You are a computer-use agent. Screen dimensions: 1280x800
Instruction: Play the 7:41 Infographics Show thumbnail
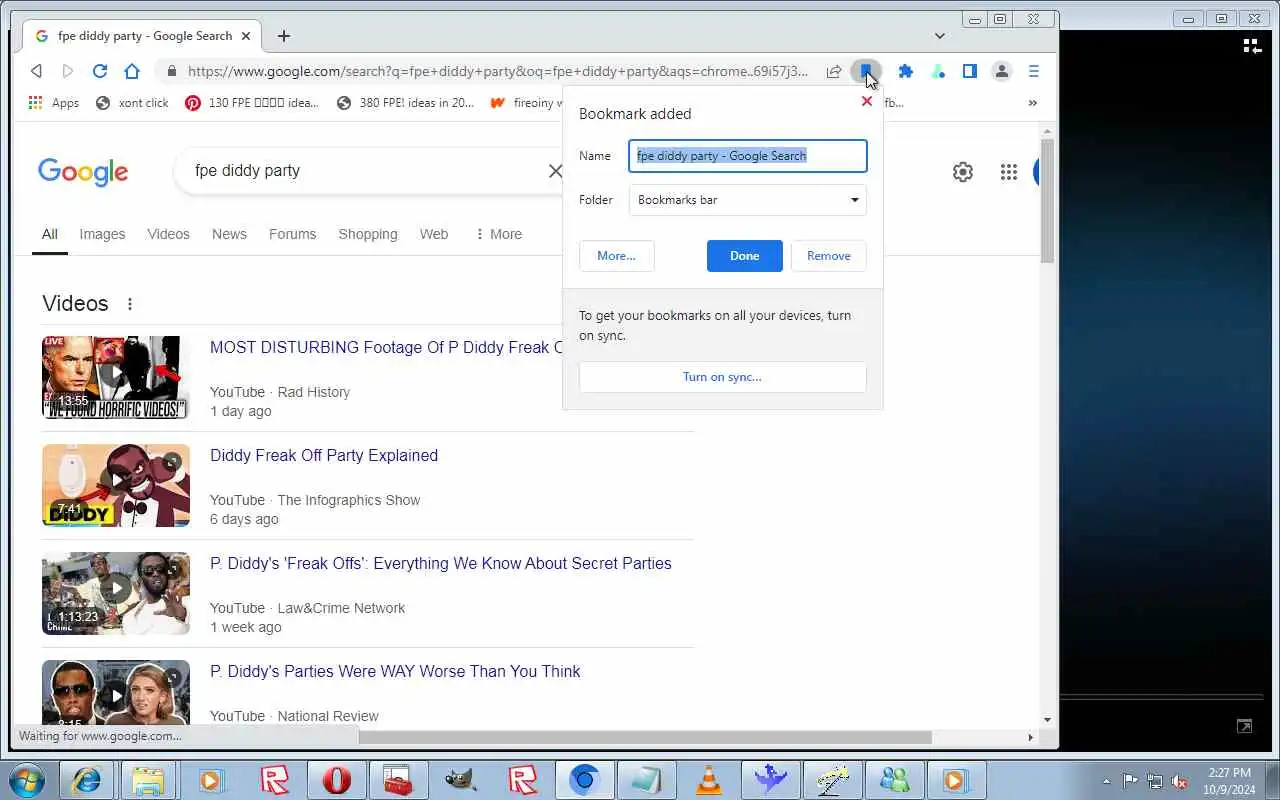[116, 485]
